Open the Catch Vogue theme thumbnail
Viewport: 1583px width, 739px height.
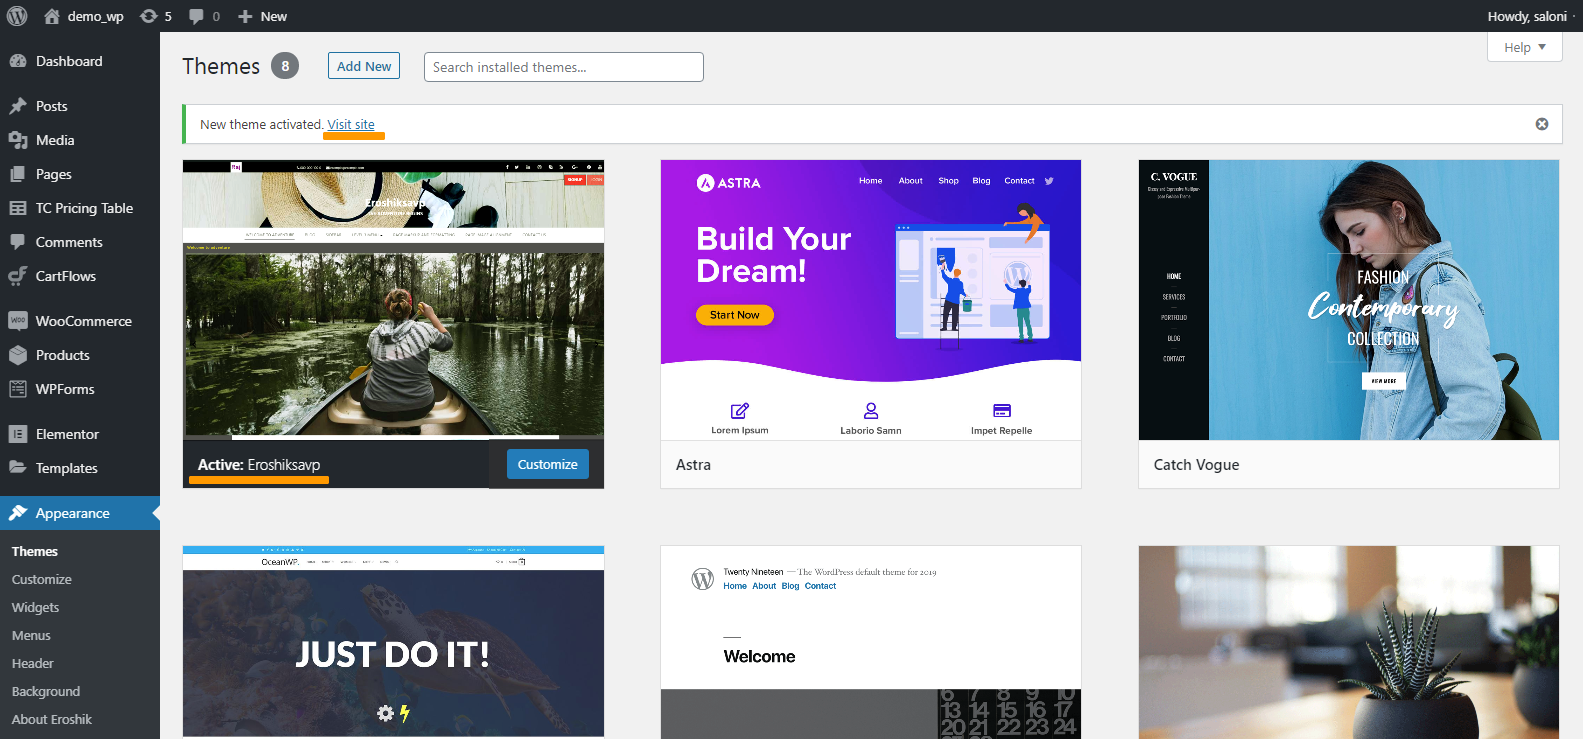pos(1349,300)
